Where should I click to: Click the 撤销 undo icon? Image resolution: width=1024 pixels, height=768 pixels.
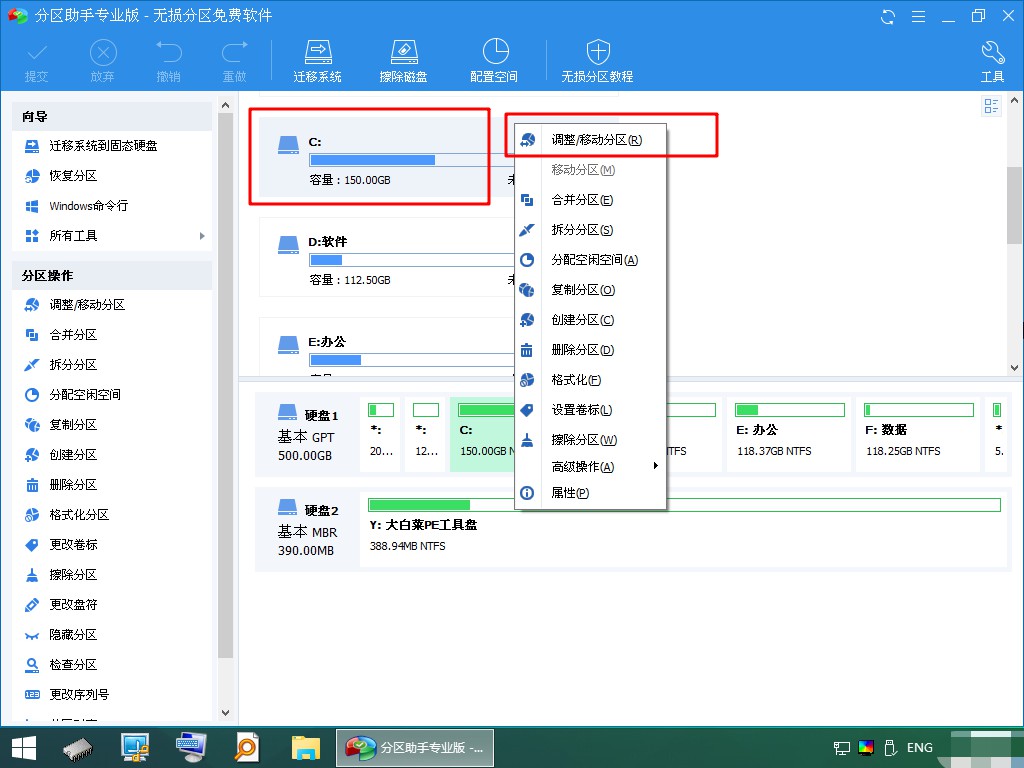(168, 57)
